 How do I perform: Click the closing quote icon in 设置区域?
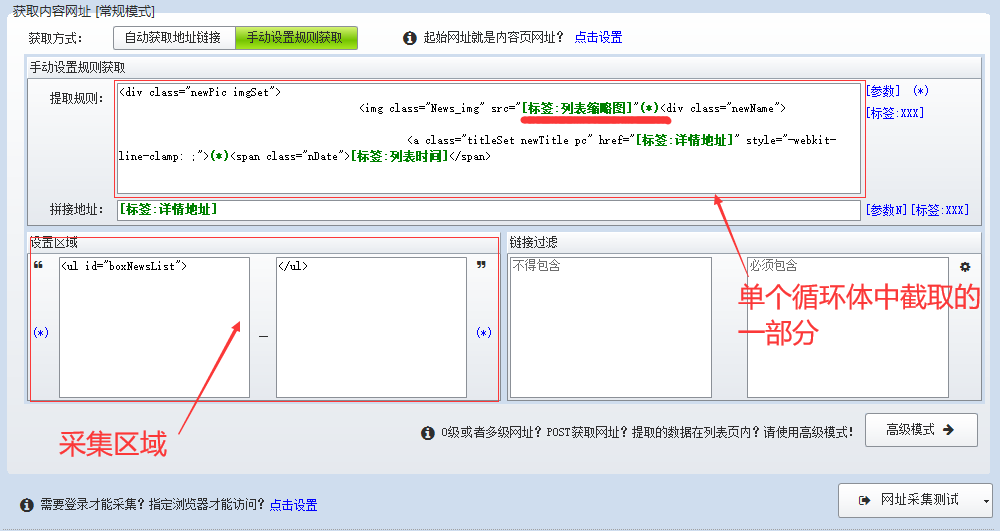click(x=482, y=266)
